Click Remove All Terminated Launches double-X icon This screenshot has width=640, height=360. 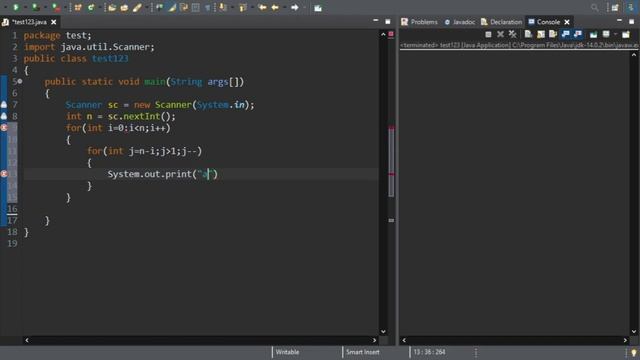click(x=513, y=34)
